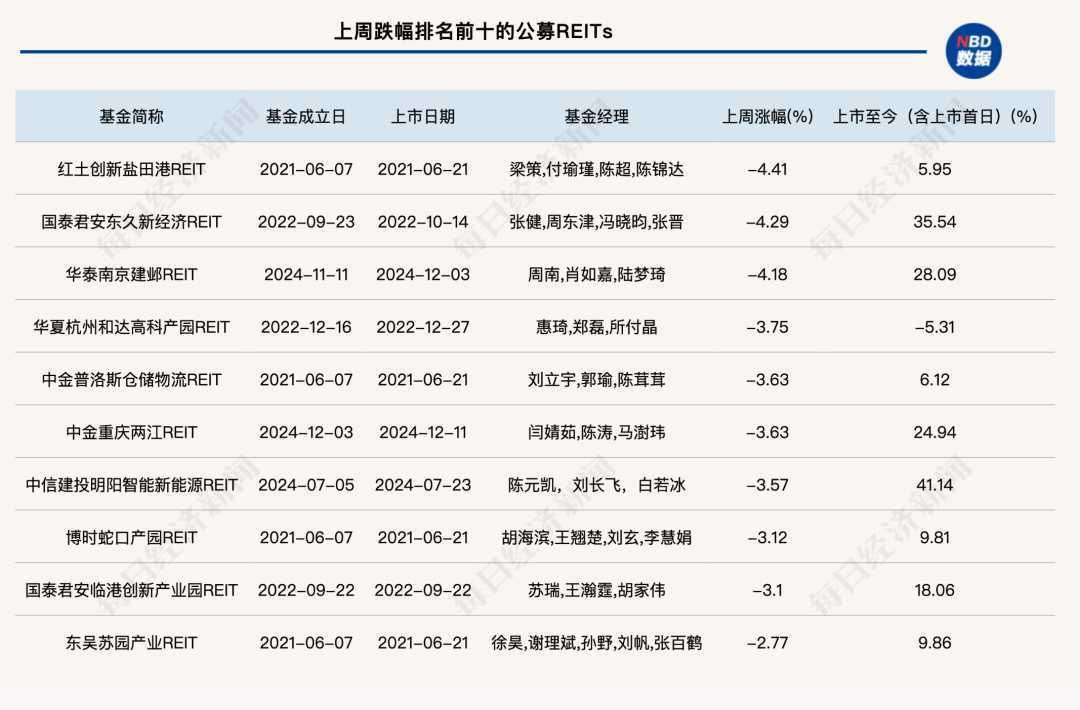Click since-listing value 5.95
The height and width of the screenshot is (710, 1080).
pyautogui.click(x=935, y=169)
